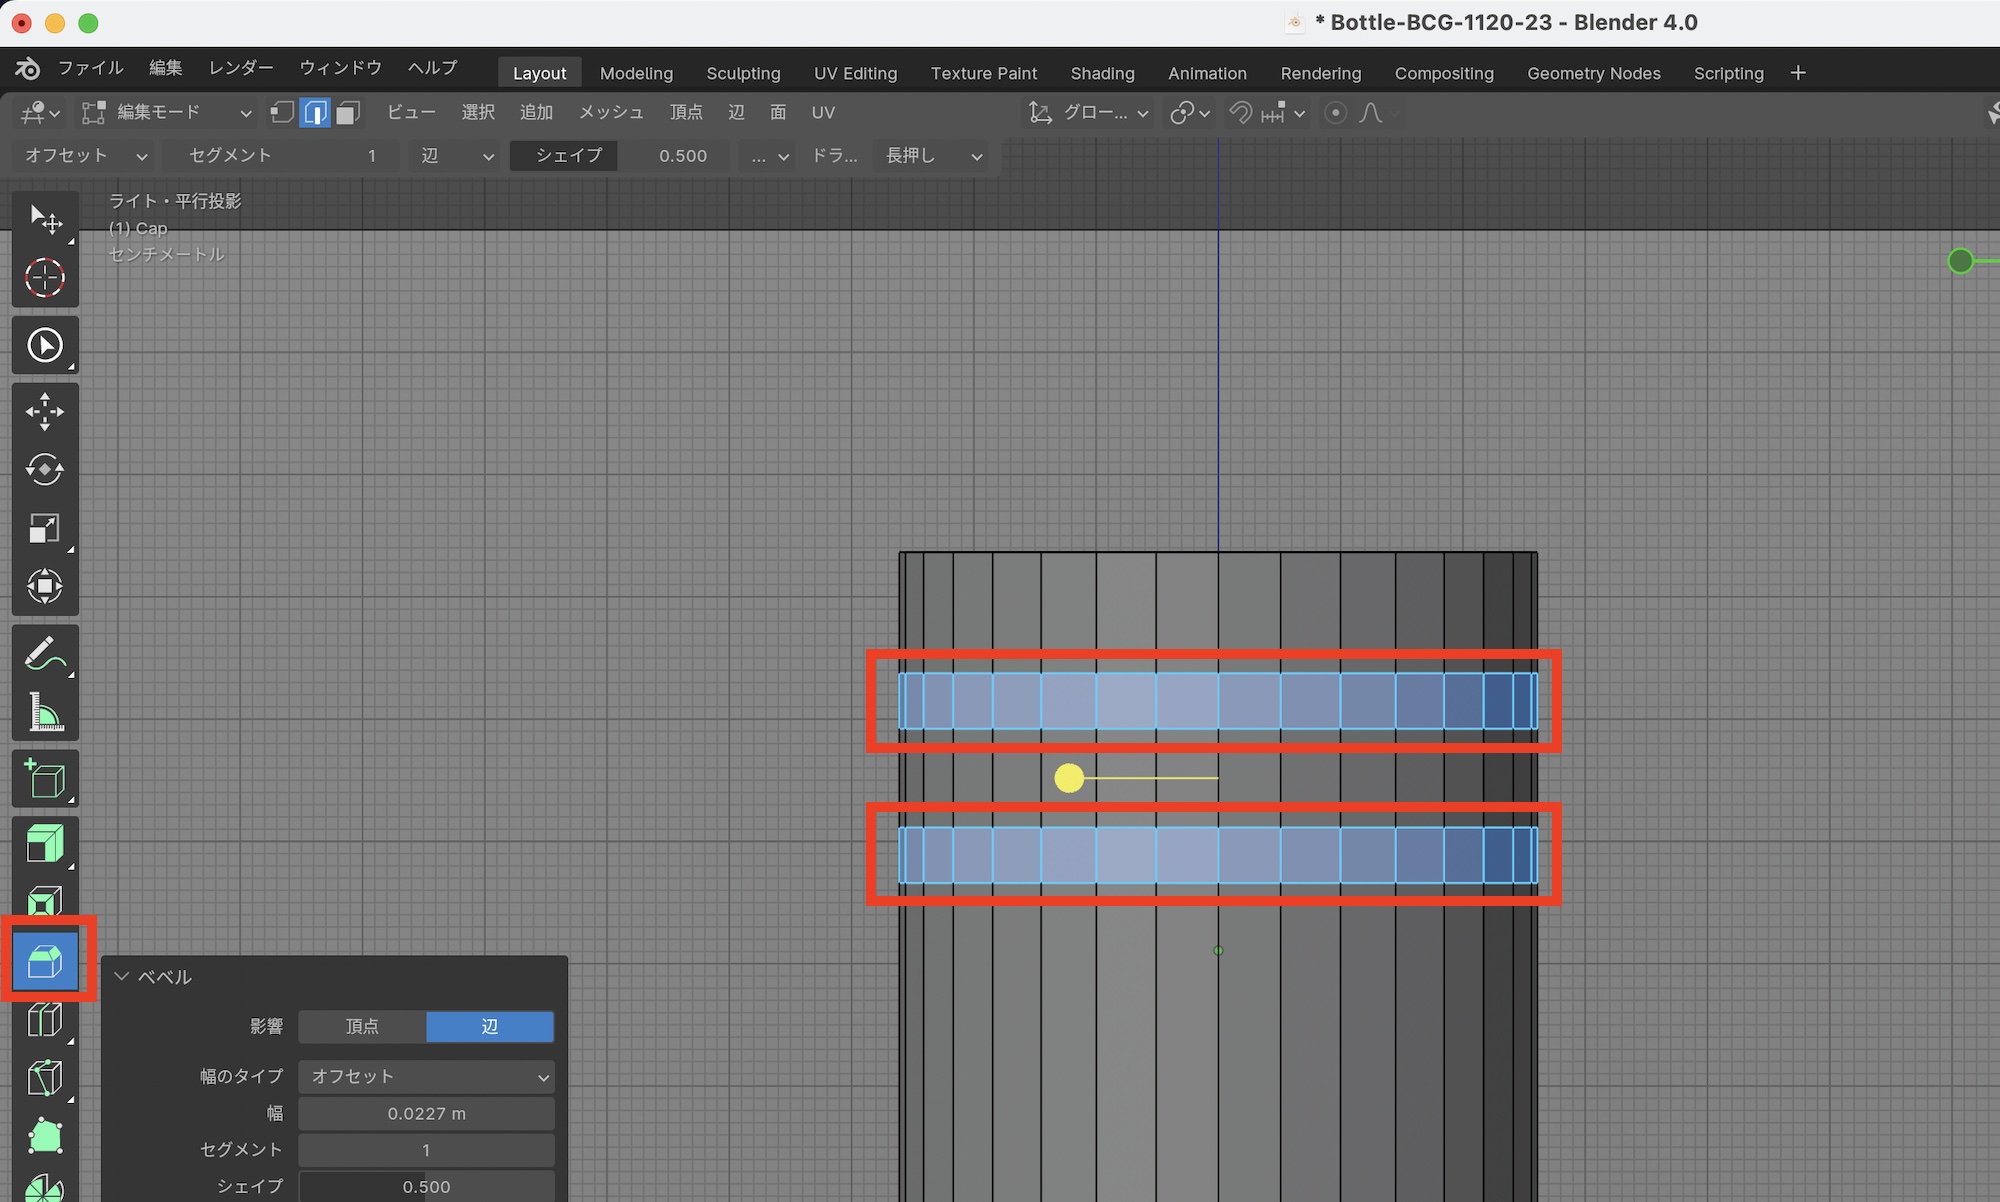Collapse the ベベル operator panel
2000x1202 pixels.
[122, 977]
